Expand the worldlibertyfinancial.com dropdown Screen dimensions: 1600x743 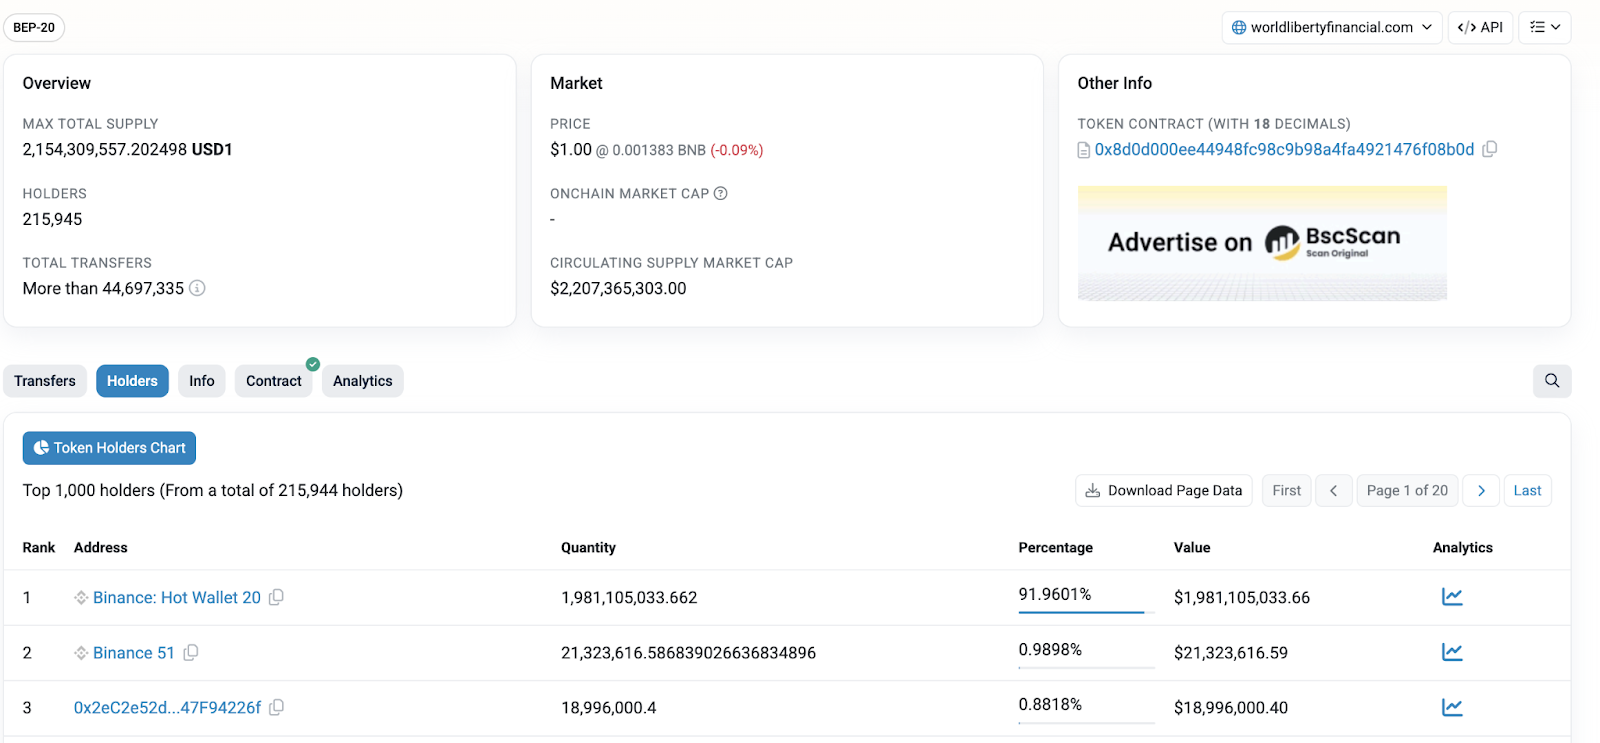(x=1332, y=27)
